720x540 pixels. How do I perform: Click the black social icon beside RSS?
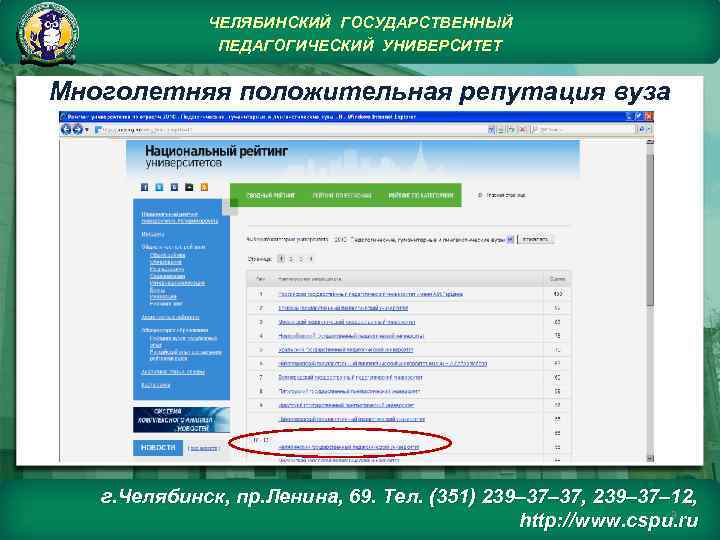(189, 187)
